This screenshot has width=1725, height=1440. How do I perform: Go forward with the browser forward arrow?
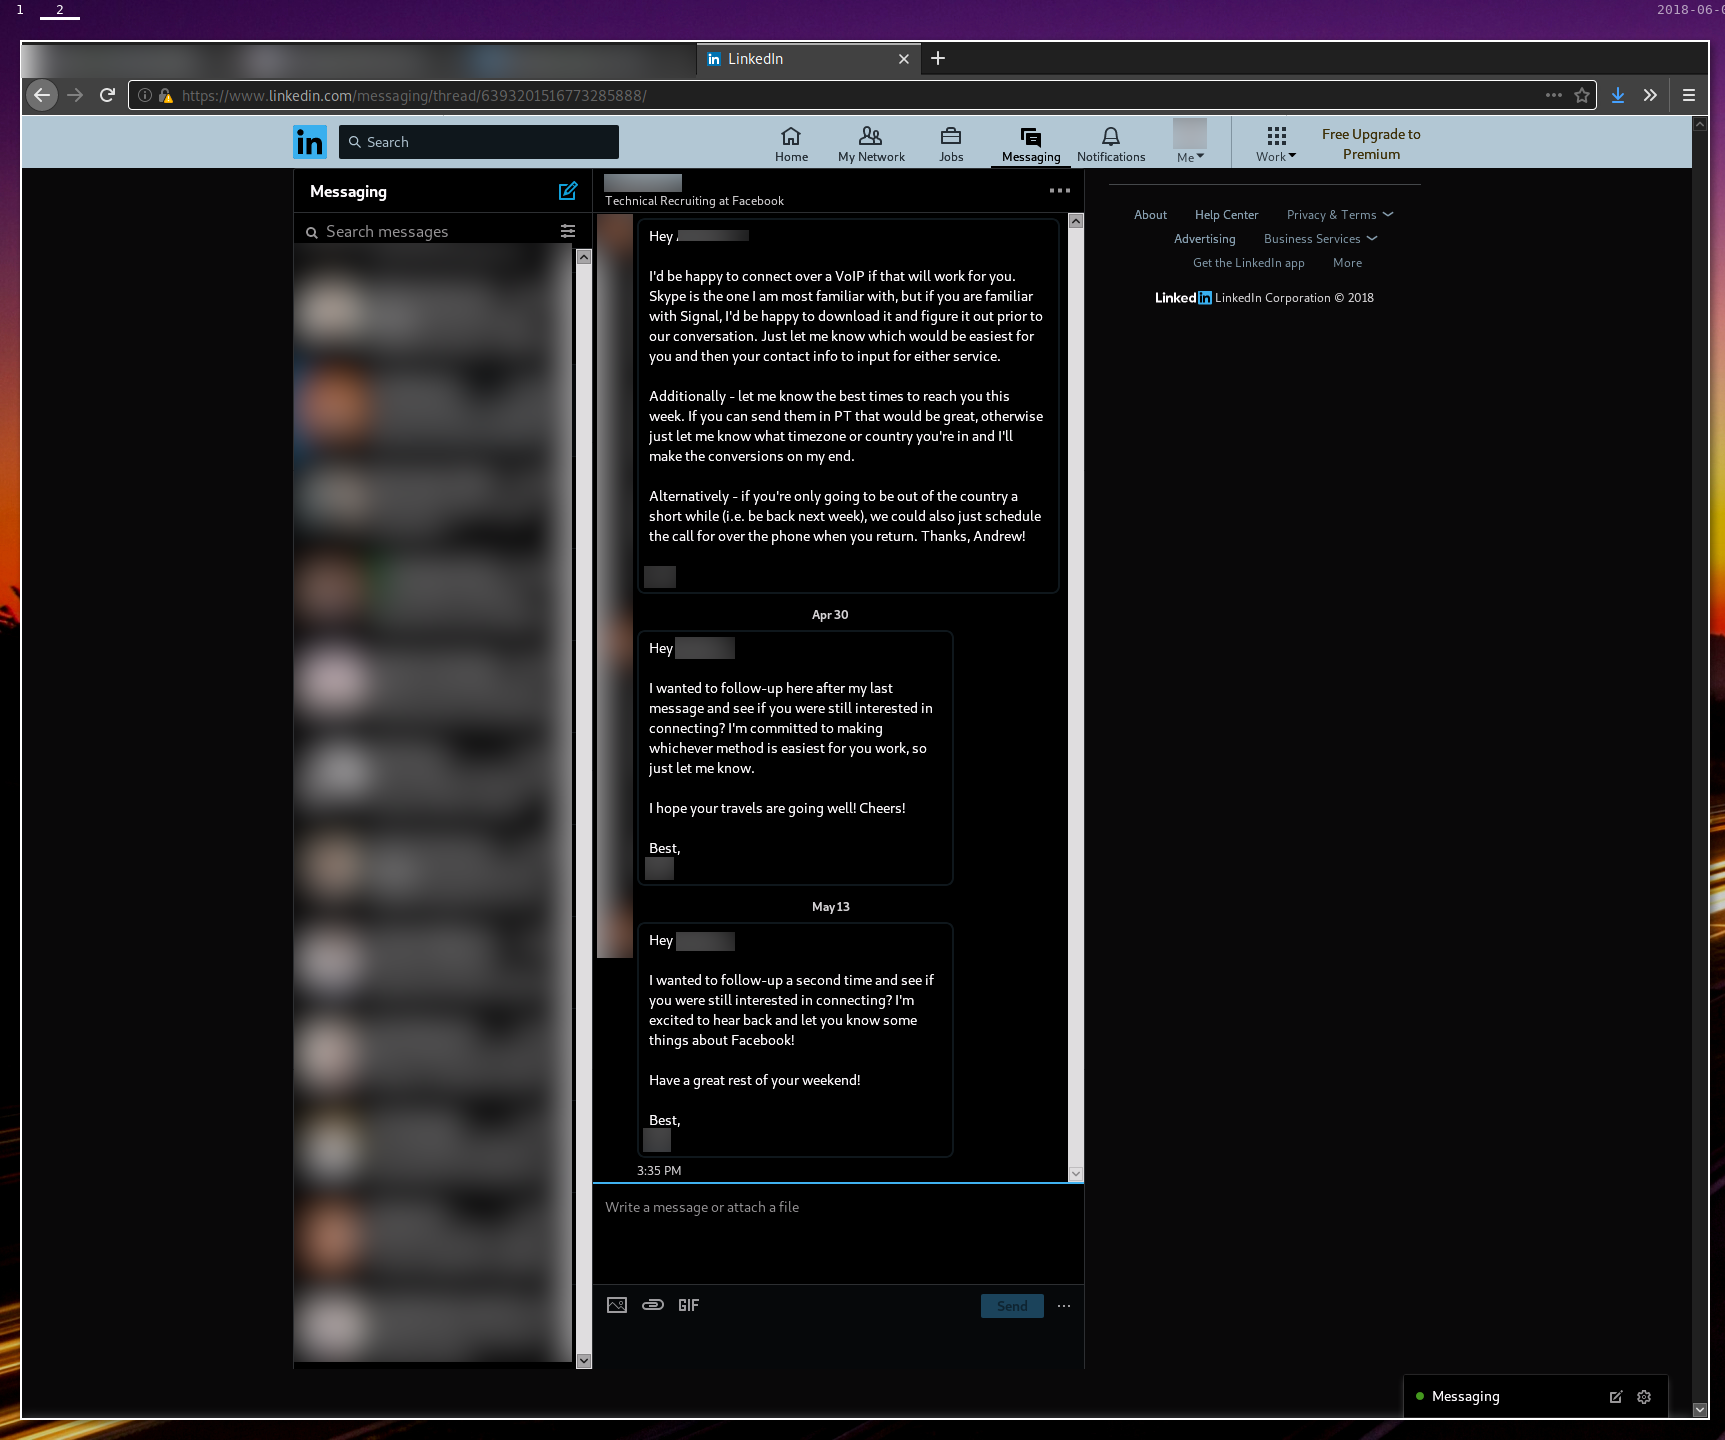coord(75,95)
